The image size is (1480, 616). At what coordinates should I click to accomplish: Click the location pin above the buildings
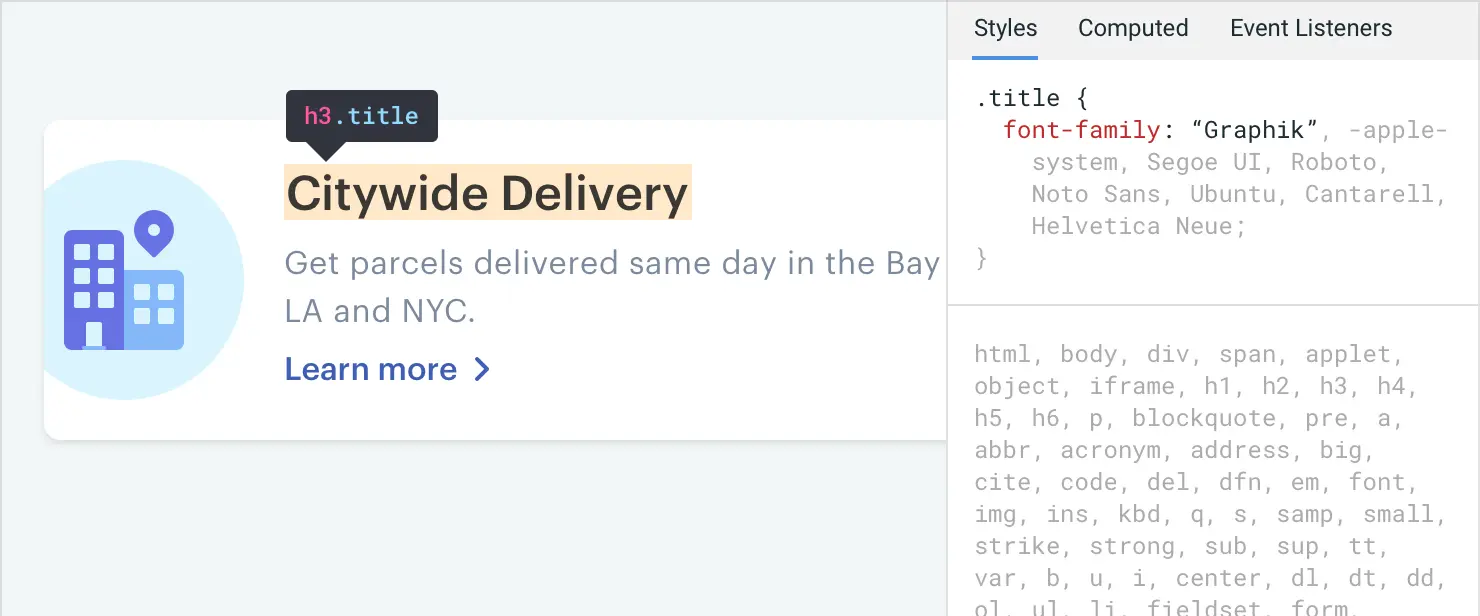click(x=153, y=231)
